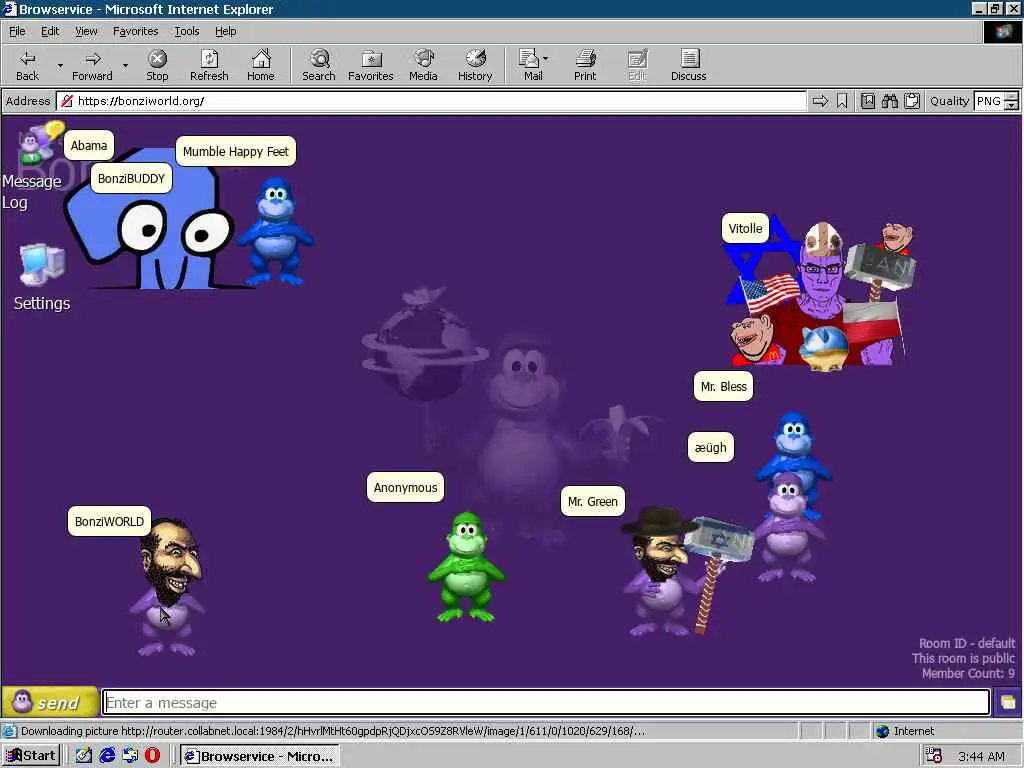The image size is (1024, 768).
Task: Click the Abama name label
Action: click(x=89, y=145)
